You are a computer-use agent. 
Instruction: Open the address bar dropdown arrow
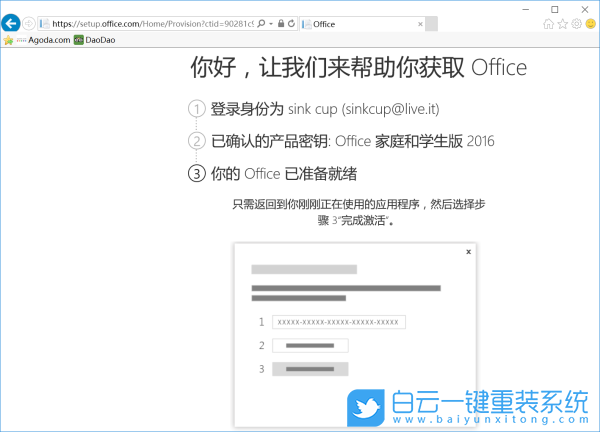271,24
